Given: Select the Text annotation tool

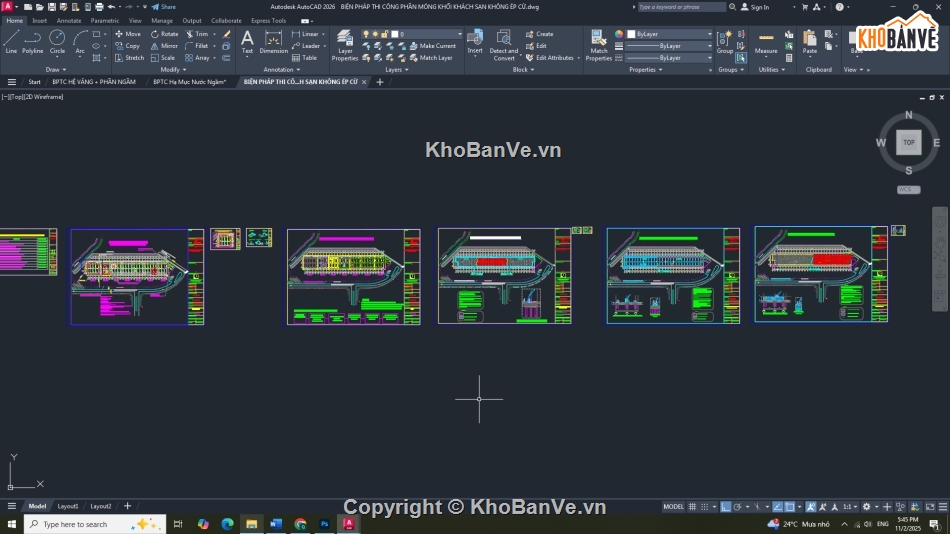Looking at the screenshot, I should tap(247, 41).
